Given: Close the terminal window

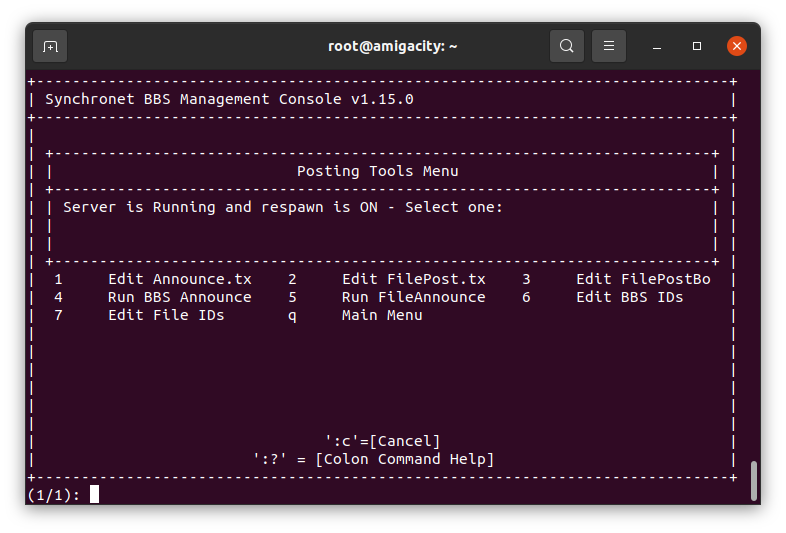Looking at the screenshot, I should [737, 46].
